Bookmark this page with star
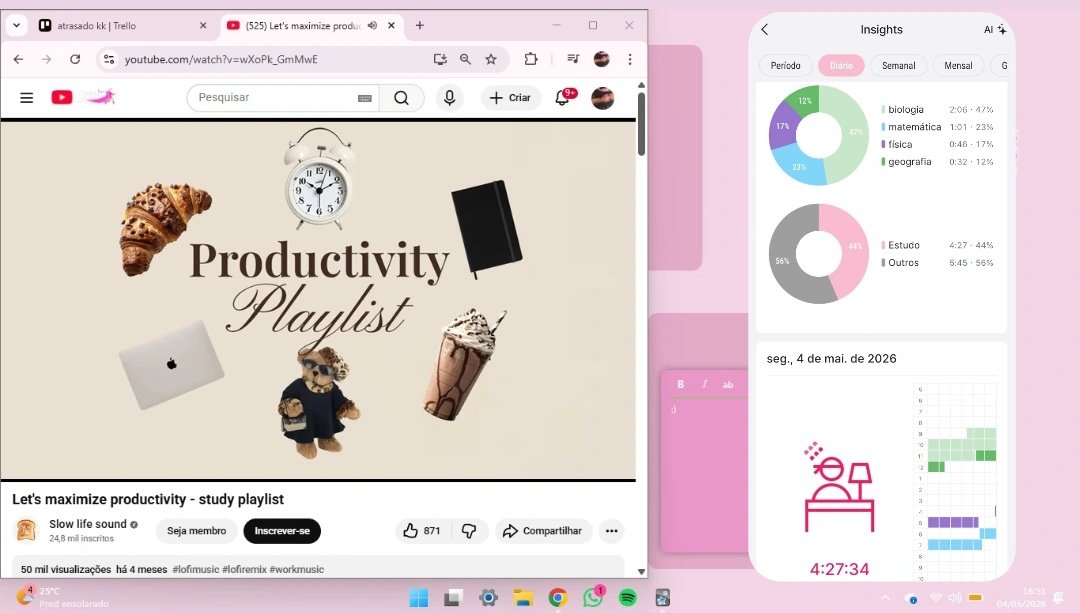 (x=491, y=59)
